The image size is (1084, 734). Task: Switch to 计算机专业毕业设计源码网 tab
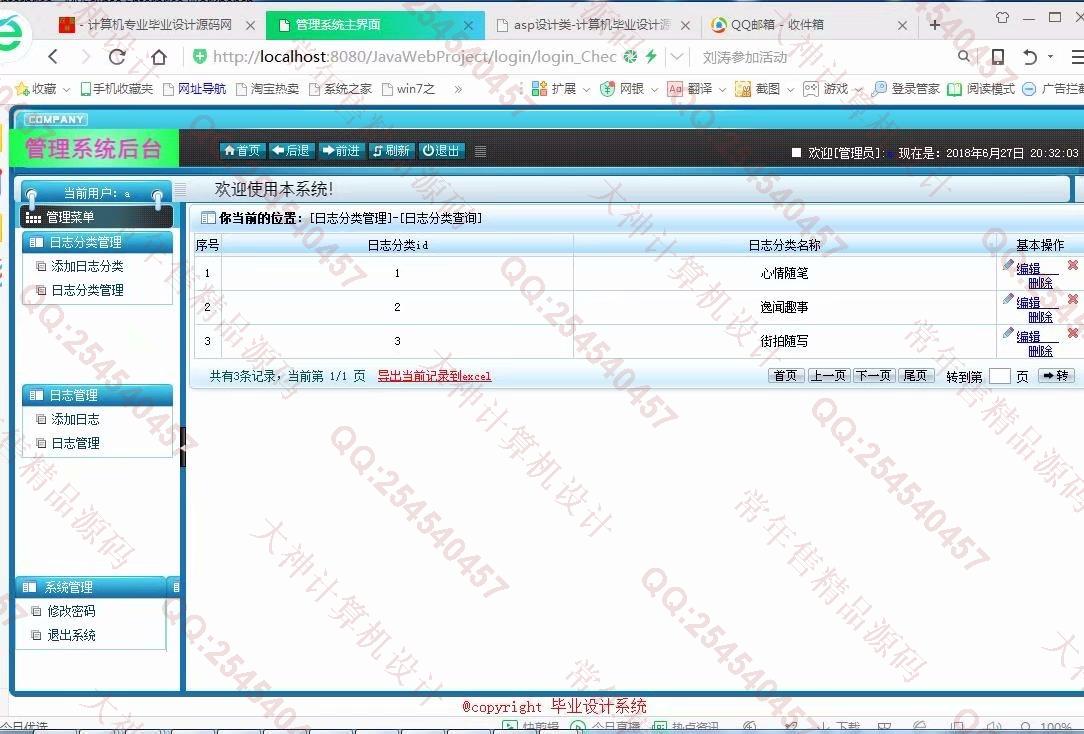click(156, 25)
